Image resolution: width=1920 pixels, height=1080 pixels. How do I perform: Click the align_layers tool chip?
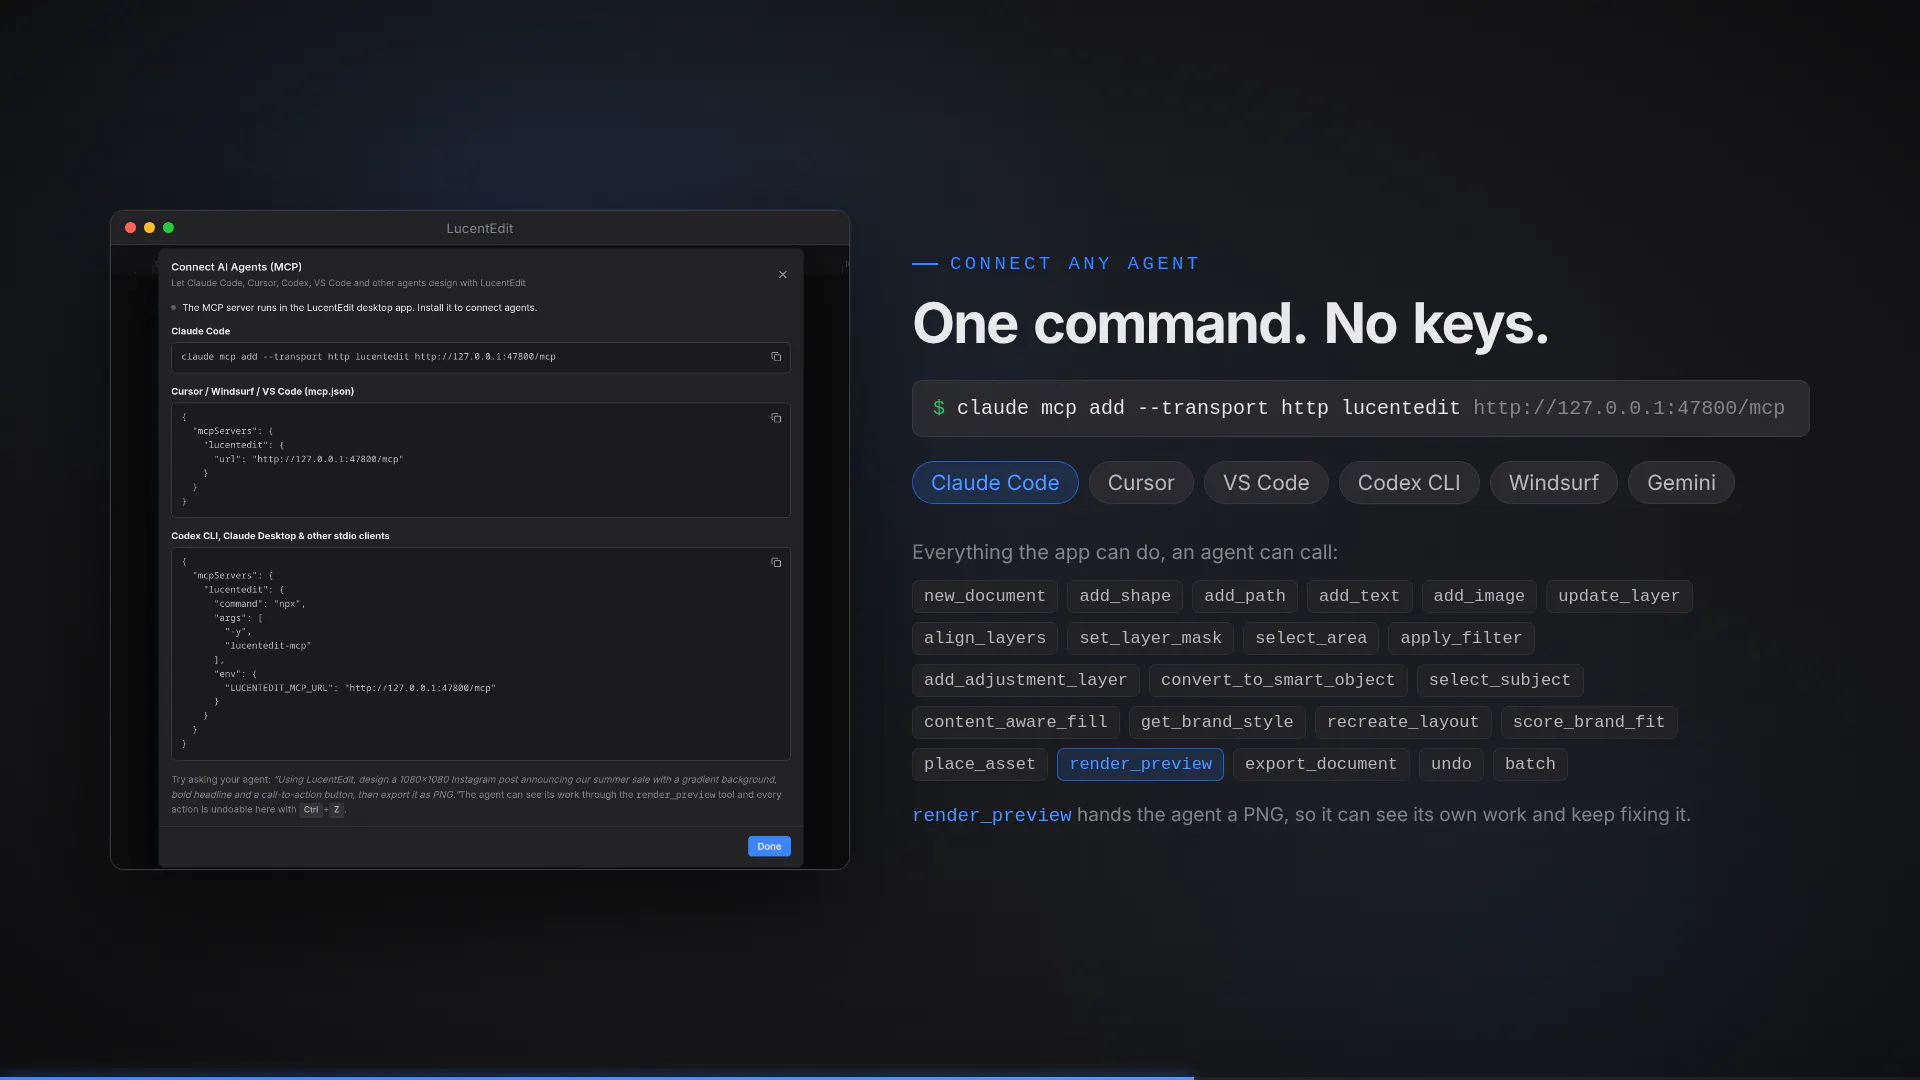[985, 638]
